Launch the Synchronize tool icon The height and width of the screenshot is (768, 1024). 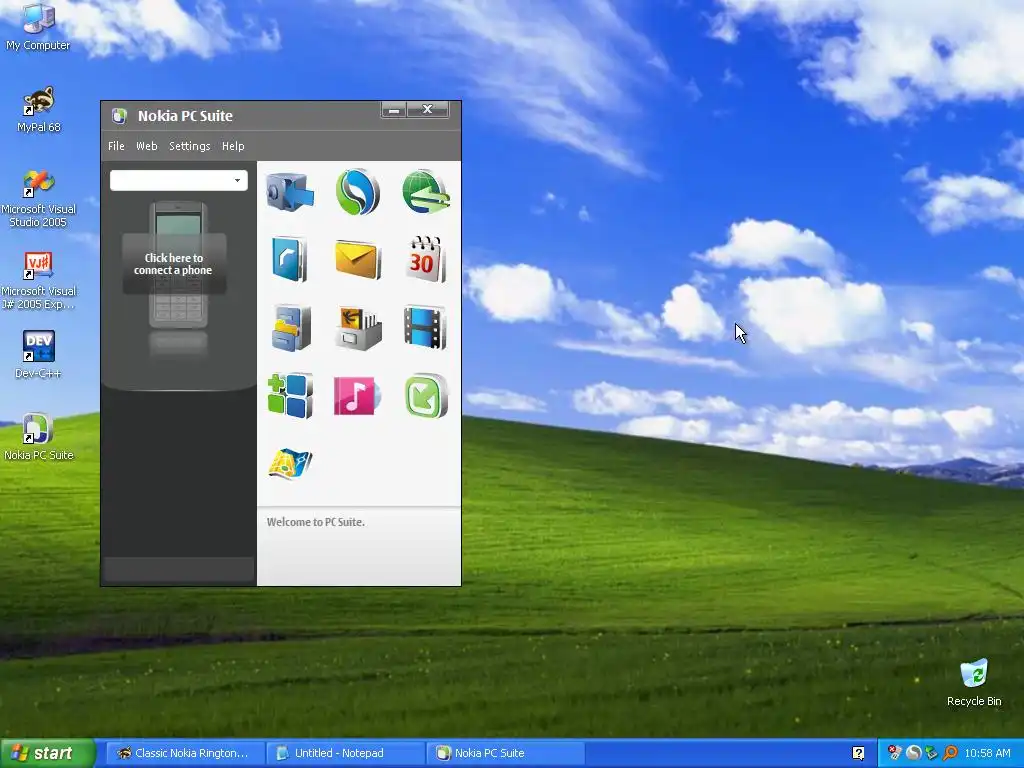coord(358,192)
